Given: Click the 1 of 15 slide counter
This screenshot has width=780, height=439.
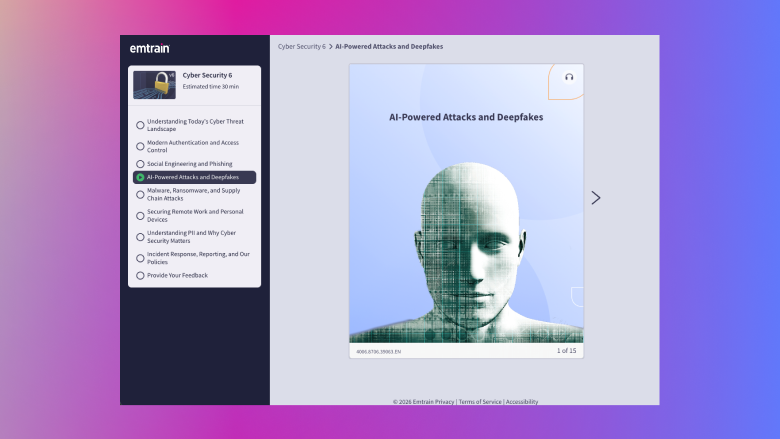Looking at the screenshot, I should point(566,351).
